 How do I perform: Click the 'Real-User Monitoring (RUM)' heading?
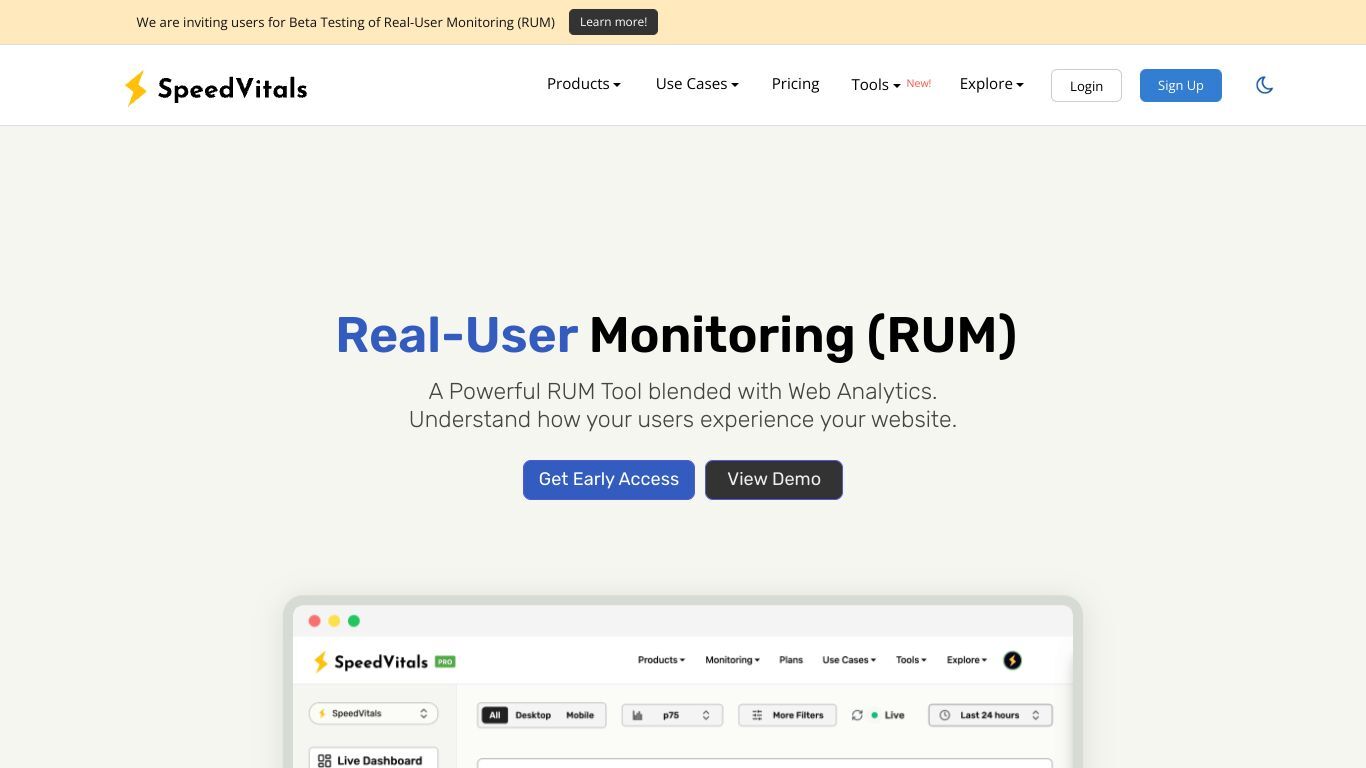coord(676,335)
